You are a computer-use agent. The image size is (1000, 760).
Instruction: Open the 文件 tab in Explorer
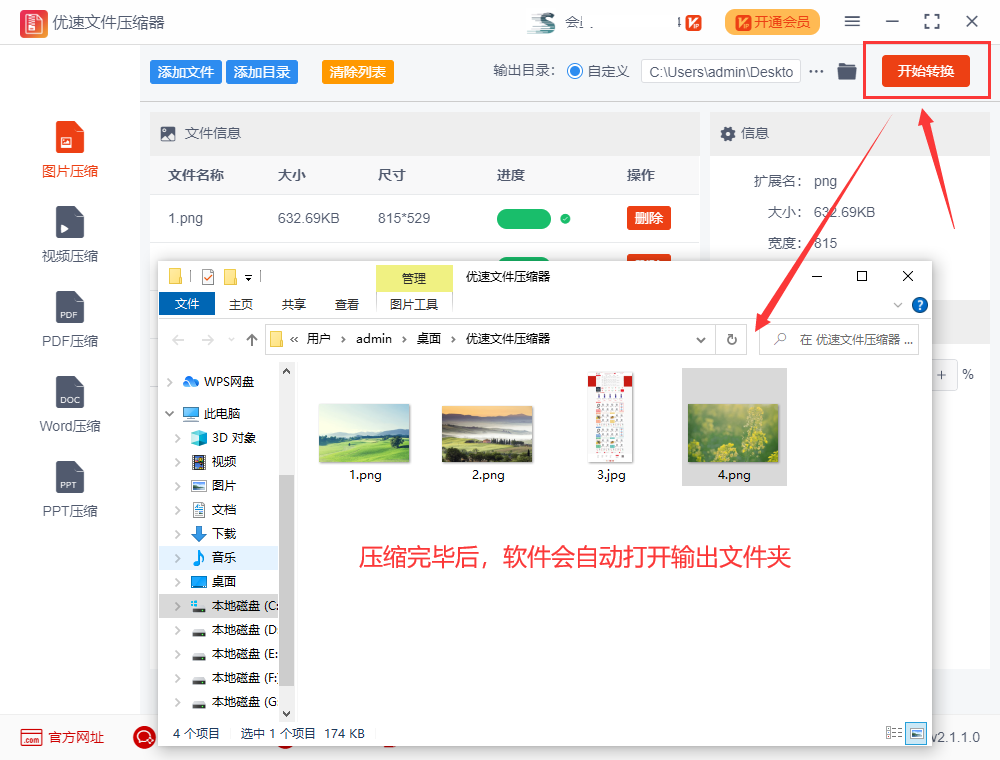click(187, 304)
